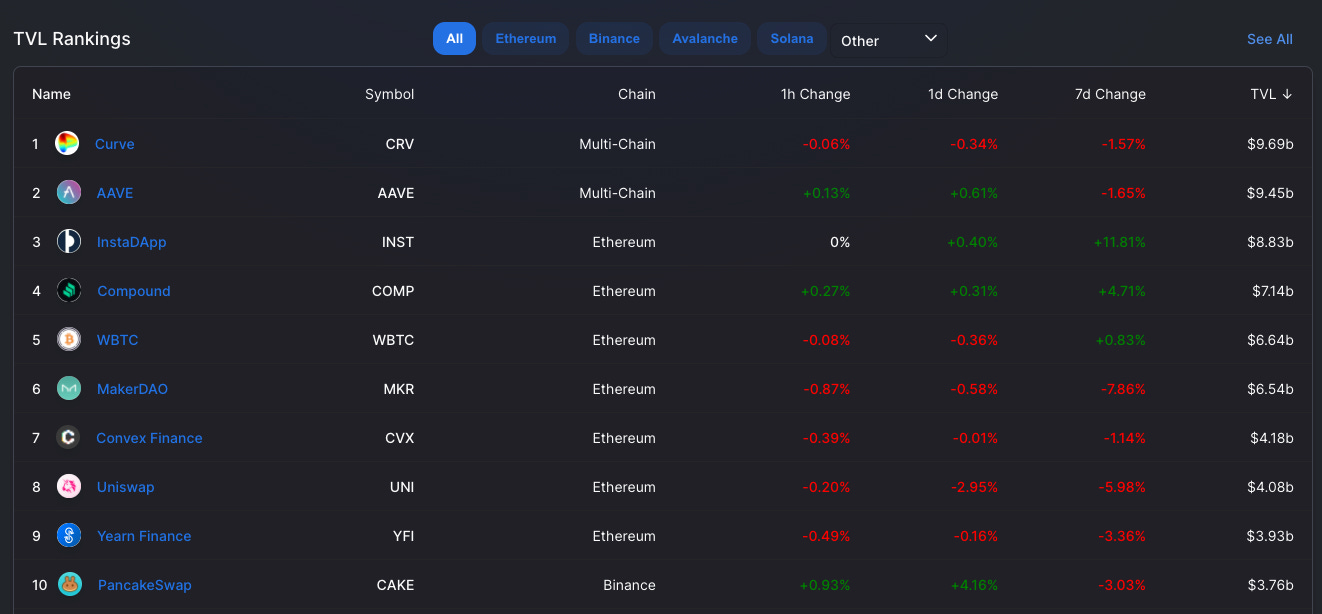This screenshot has width=1322, height=614.
Task: Sort by the 1h Change column
Action: click(x=816, y=94)
